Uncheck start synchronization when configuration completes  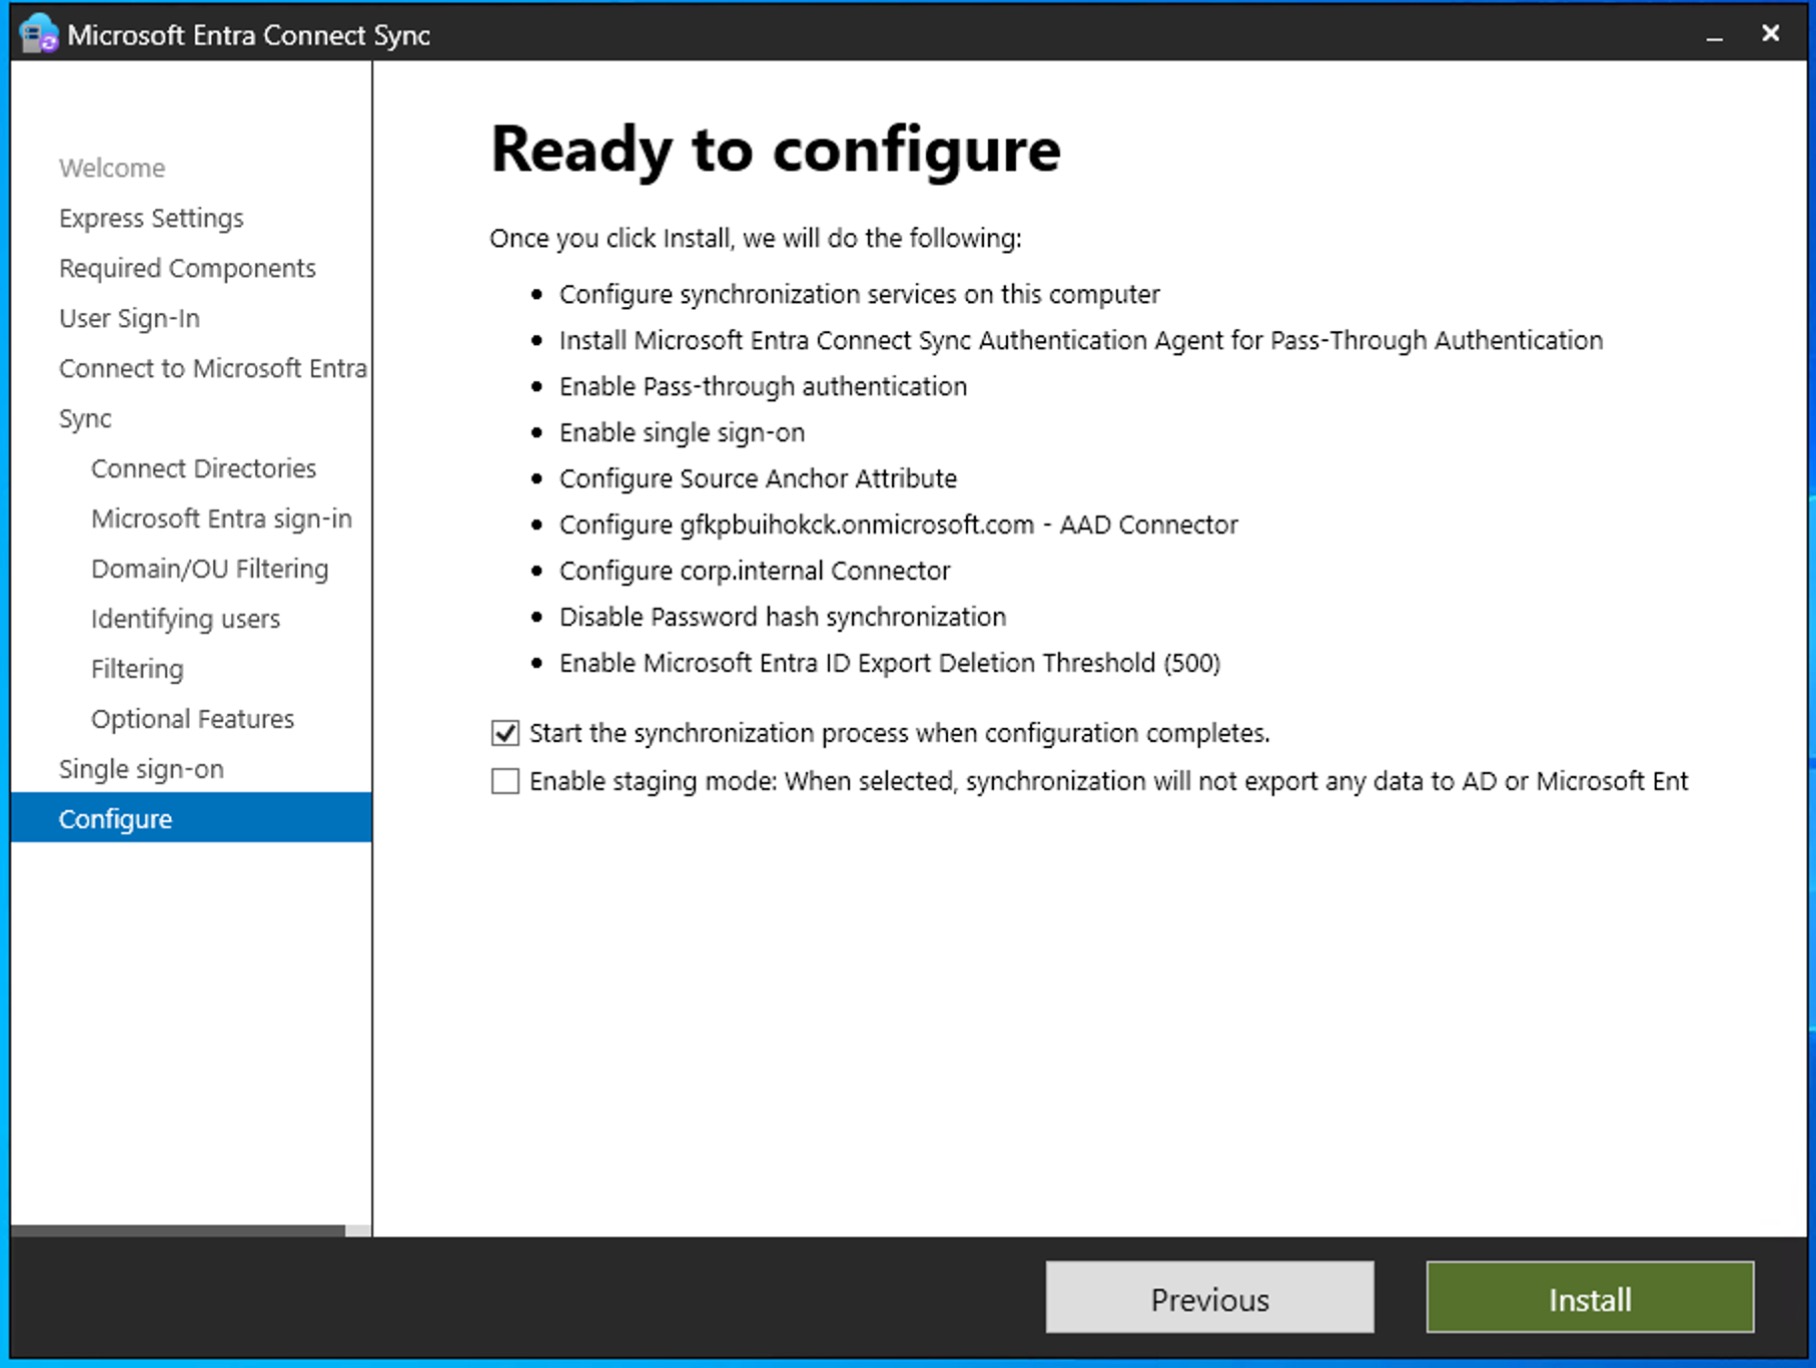(506, 733)
